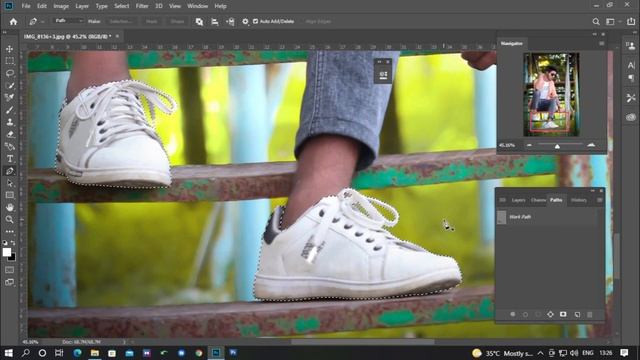Open Edit Toolbar three-dots button
640x360 pixels.
point(10,231)
